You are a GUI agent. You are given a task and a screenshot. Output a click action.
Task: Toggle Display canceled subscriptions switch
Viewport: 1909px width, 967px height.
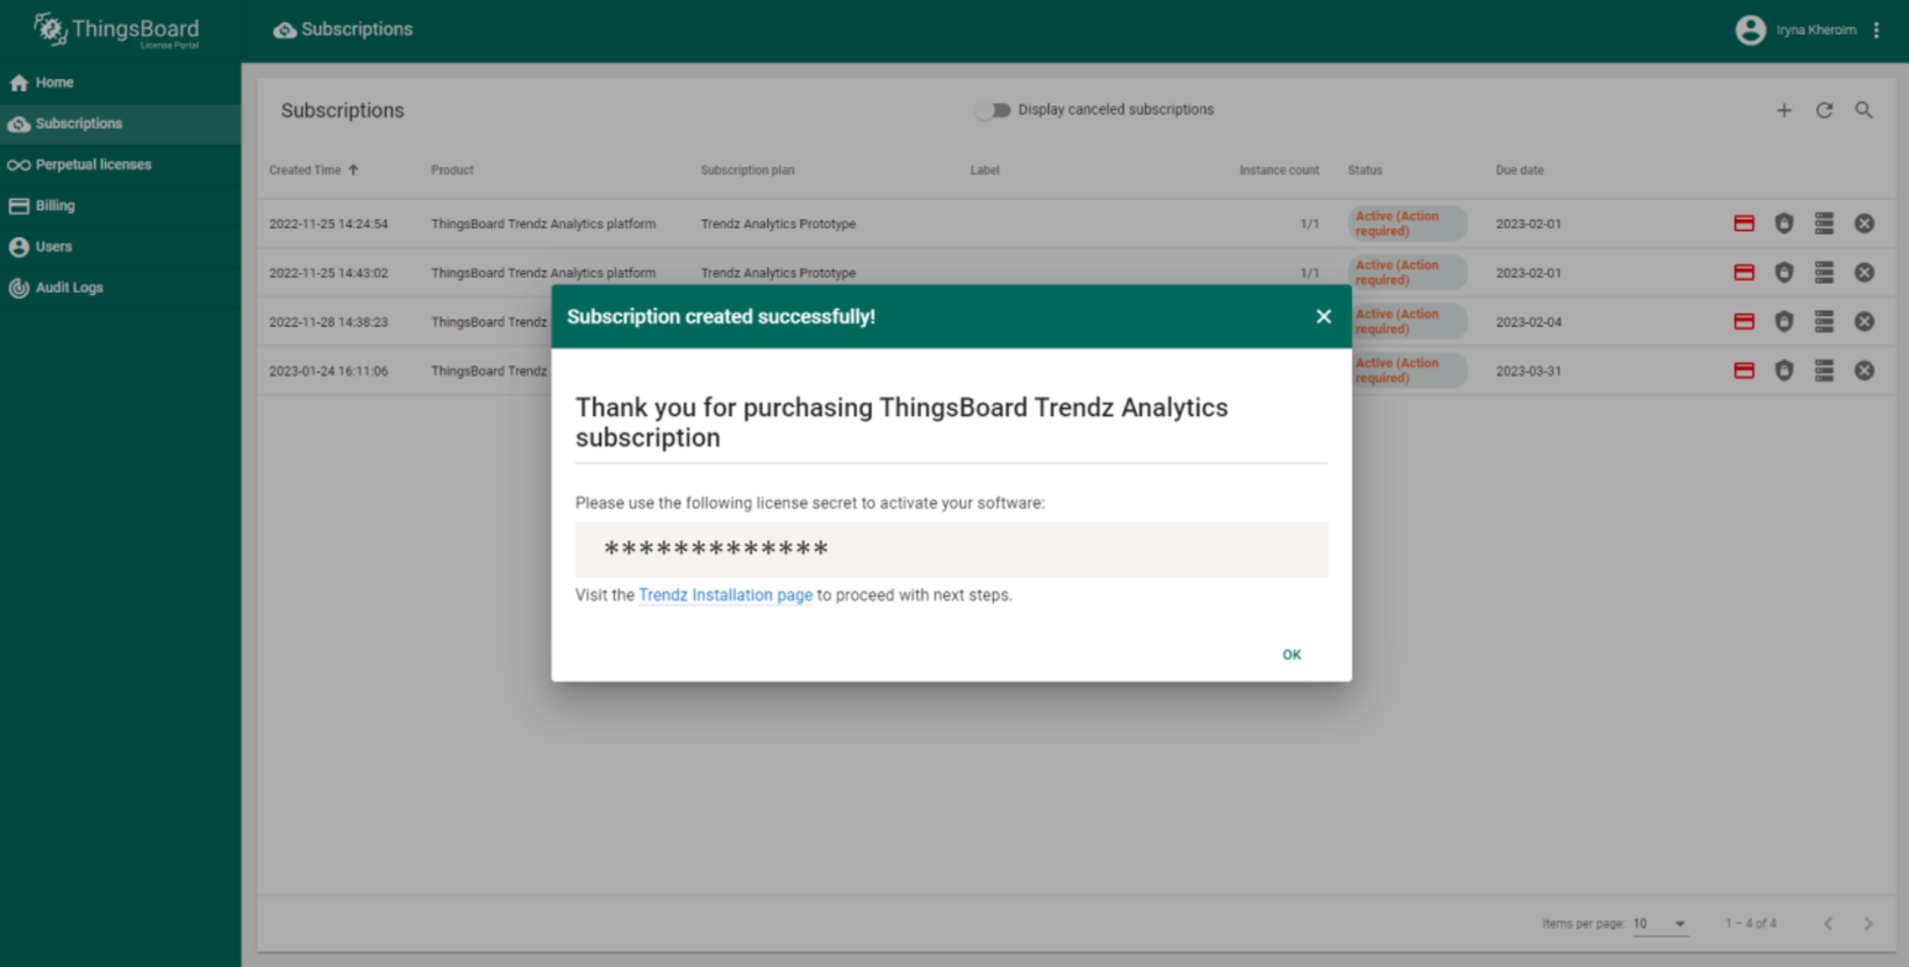click(x=993, y=110)
